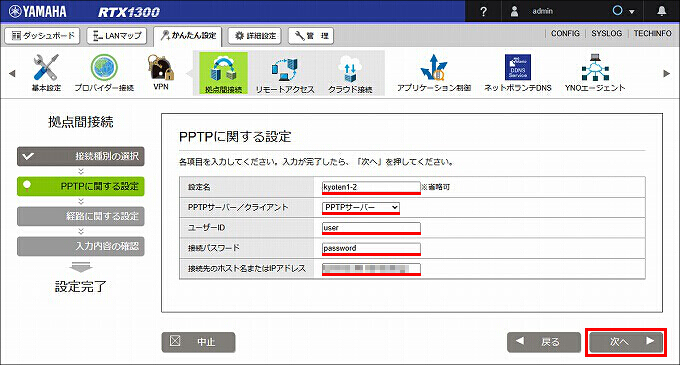The width and height of the screenshot is (680, 365).
Task: Click the 戻る back button
Action: (x=544, y=342)
